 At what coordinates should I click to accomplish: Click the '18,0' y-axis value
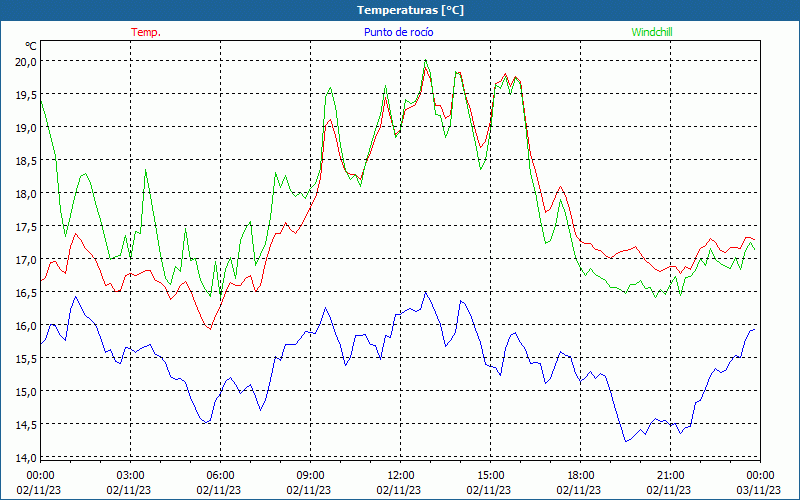[x=27, y=193]
